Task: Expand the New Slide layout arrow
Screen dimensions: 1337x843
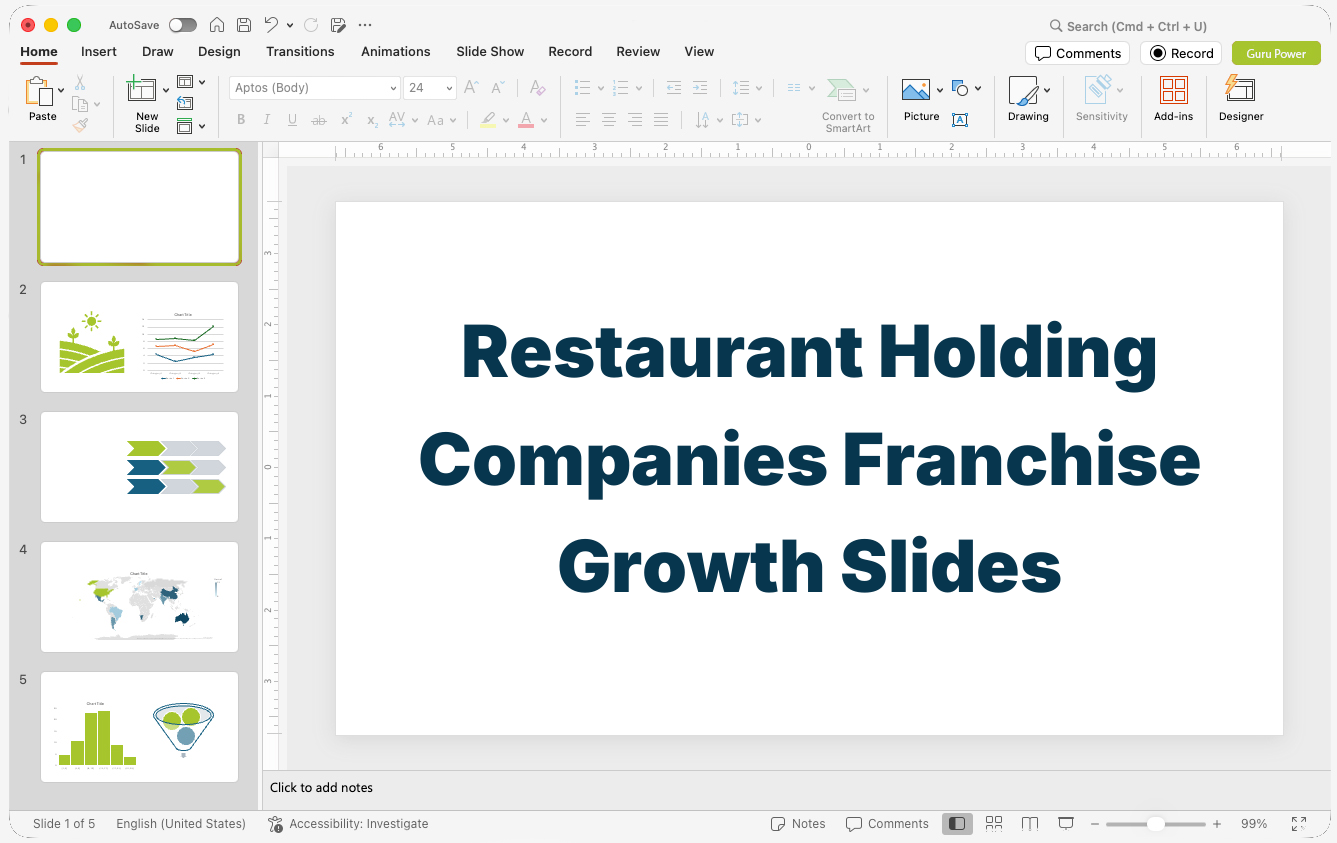Action: [166, 91]
